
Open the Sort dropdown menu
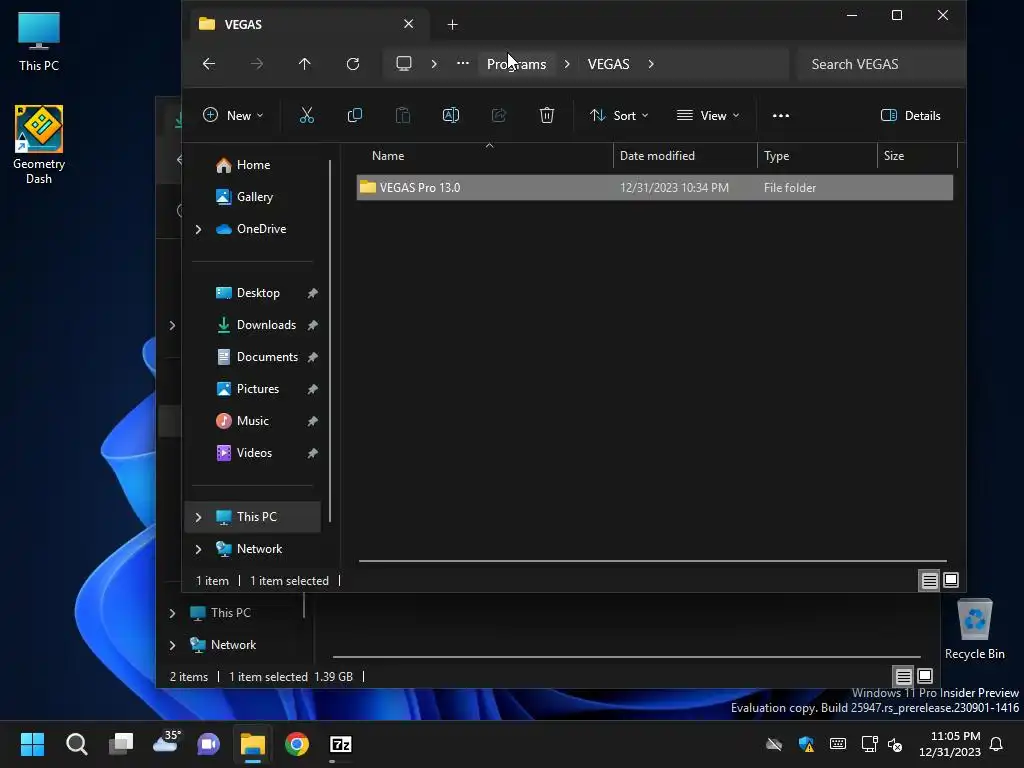[618, 116]
